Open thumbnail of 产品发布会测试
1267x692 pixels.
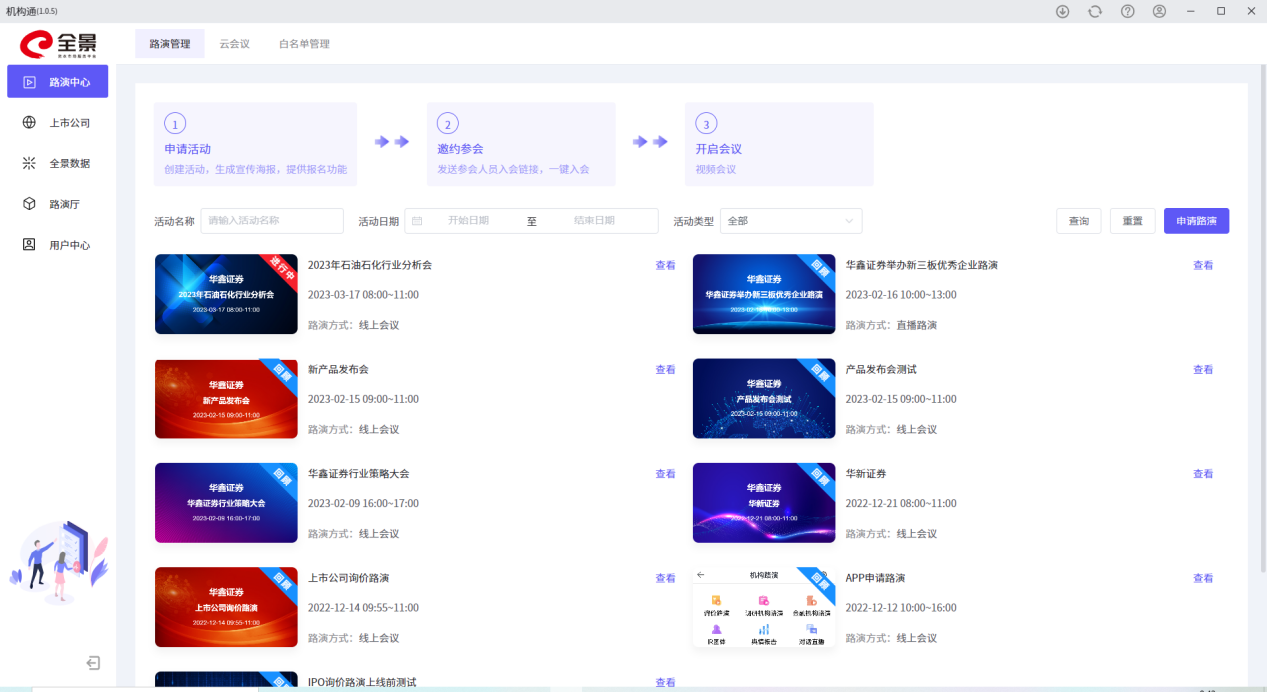point(764,398)
